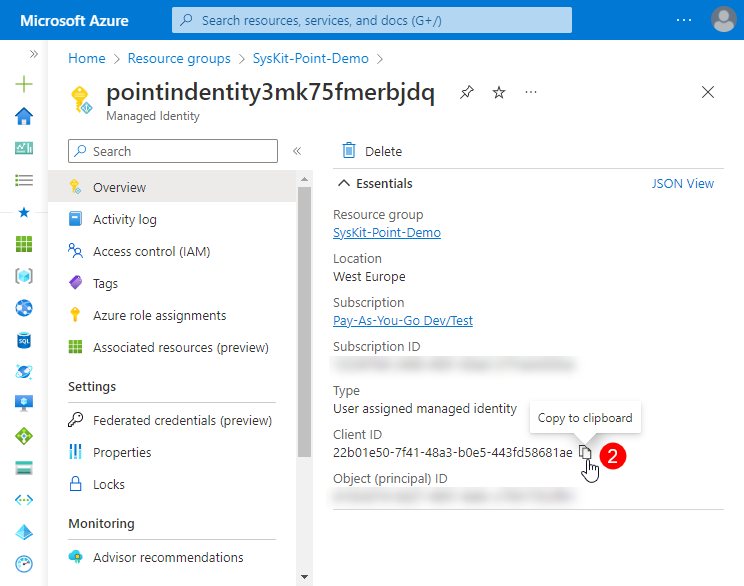
Task: Open Load balancers green diamond icon
Action: [24, 436]
